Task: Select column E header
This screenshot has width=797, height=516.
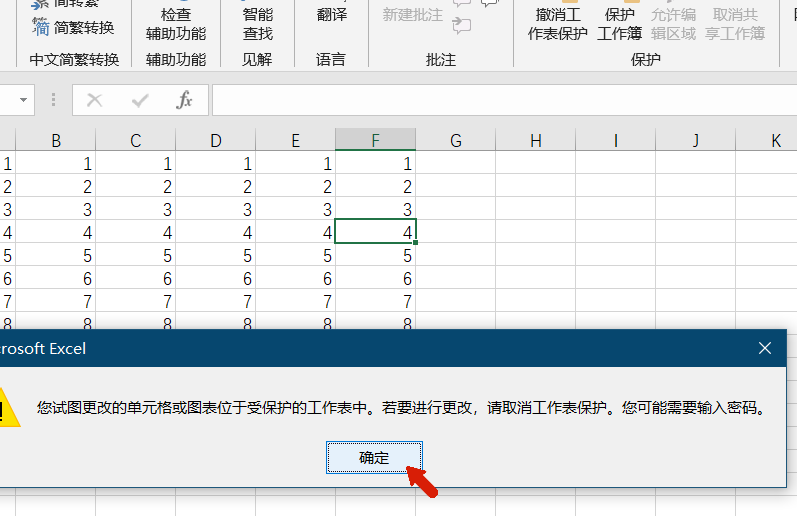Action: point(295,140)
